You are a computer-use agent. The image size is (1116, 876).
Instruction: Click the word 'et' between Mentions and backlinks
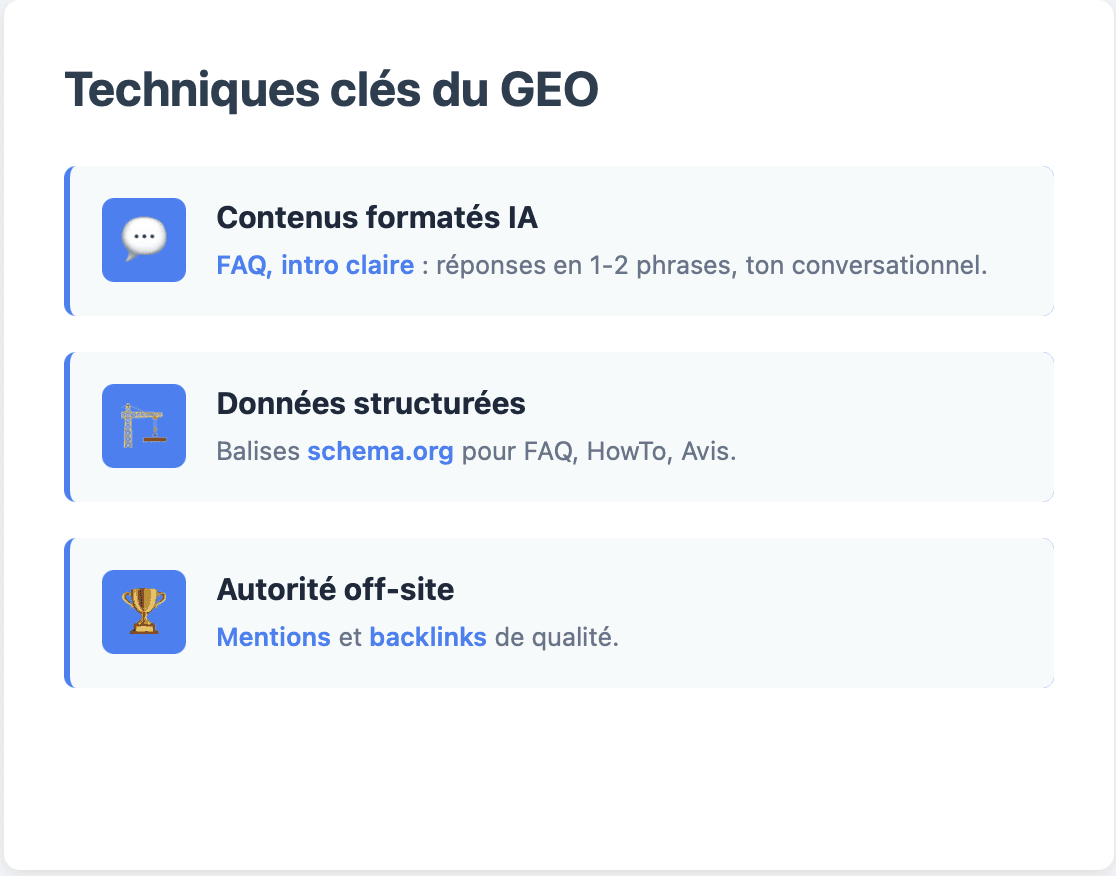pos(350,638)
